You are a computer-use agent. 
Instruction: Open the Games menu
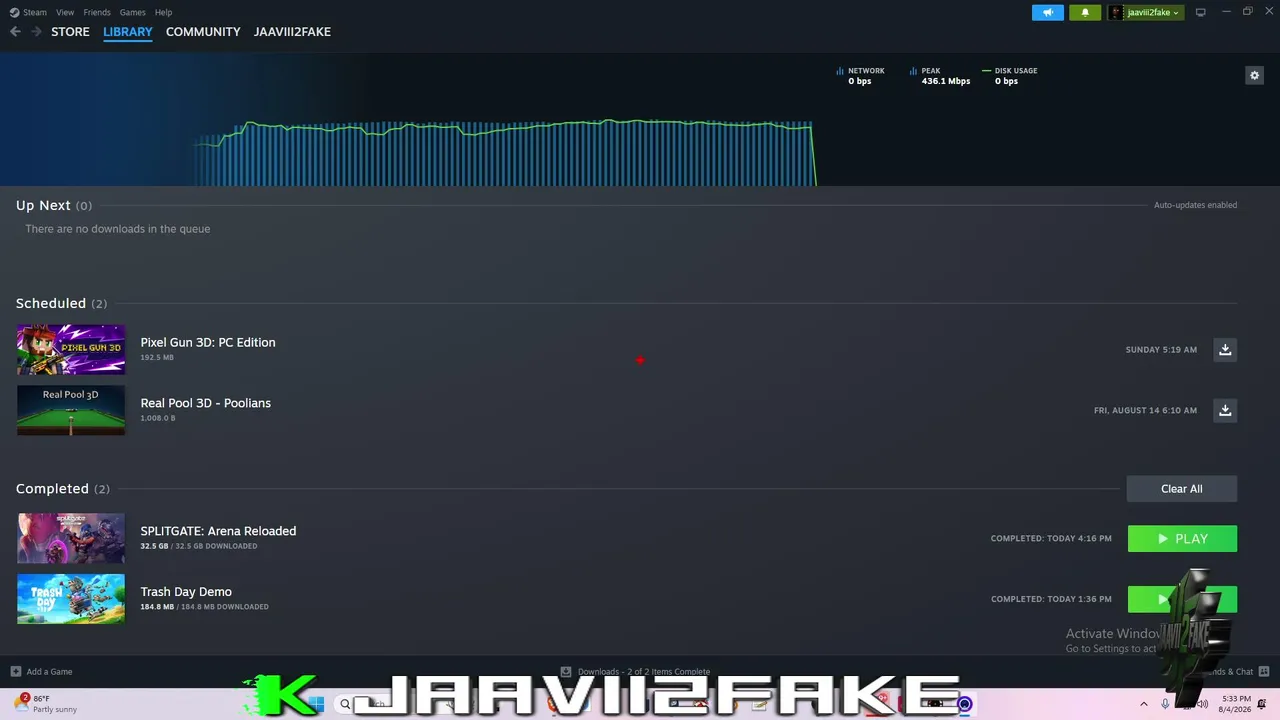coord(132,12)
